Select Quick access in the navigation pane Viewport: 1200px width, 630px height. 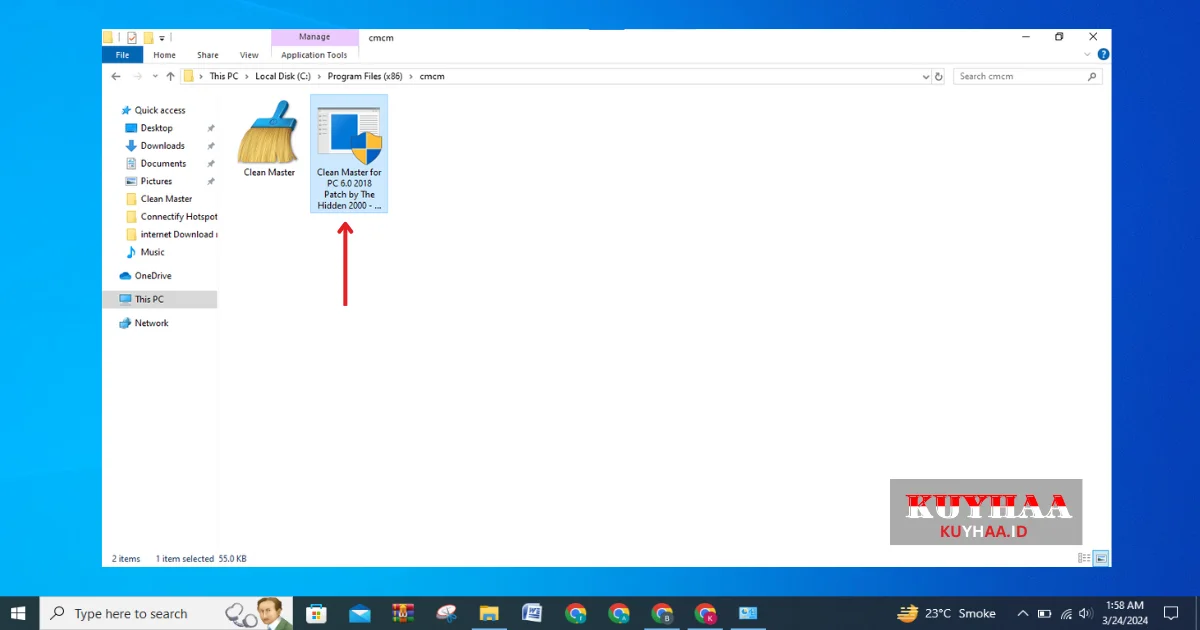[160, 110]
